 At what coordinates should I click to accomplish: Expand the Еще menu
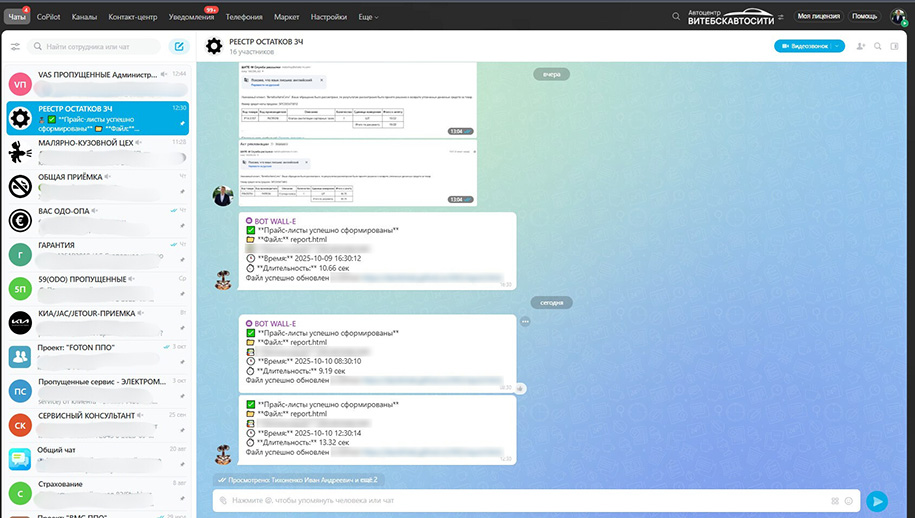(x=368, y=17)
